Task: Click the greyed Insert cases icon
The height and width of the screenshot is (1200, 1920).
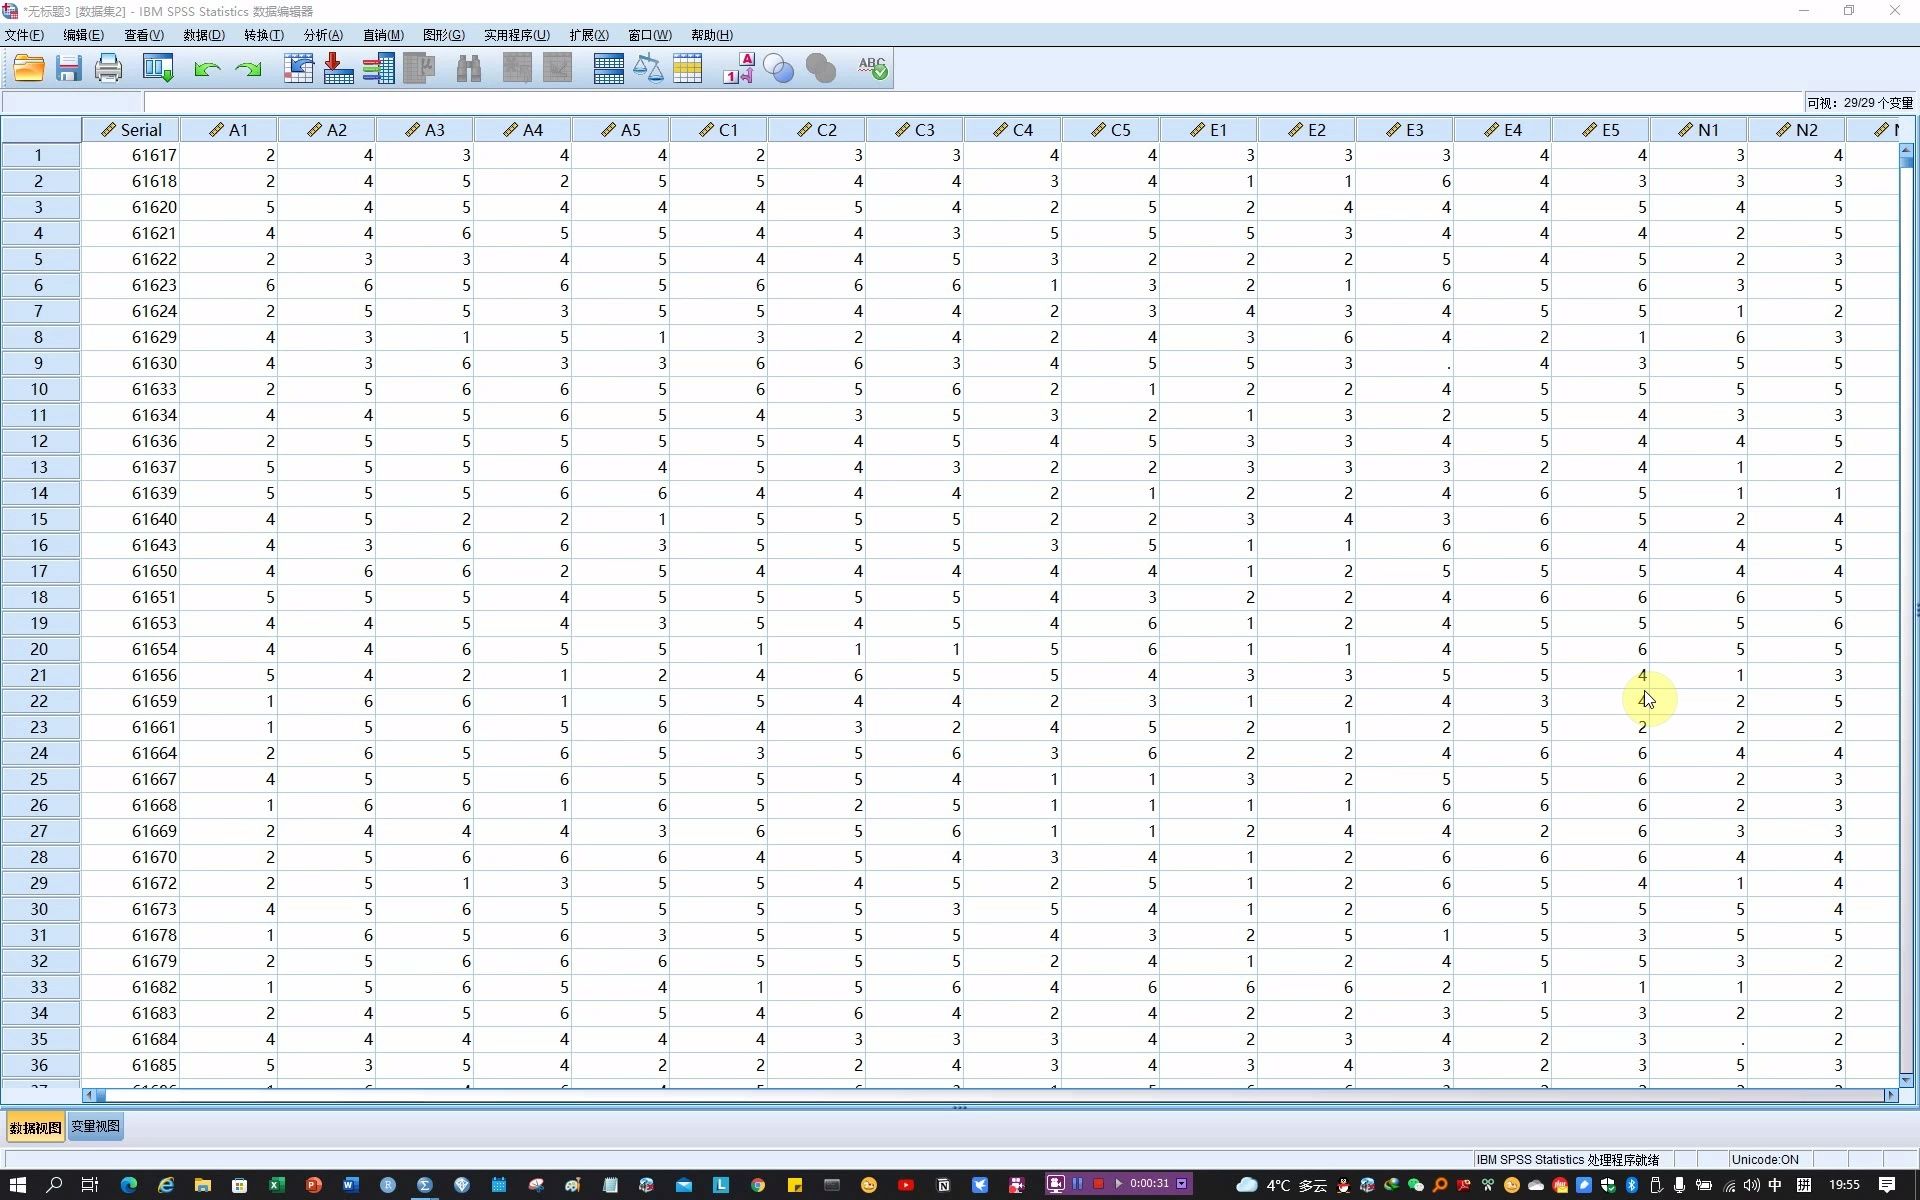Action: [517, 68]
